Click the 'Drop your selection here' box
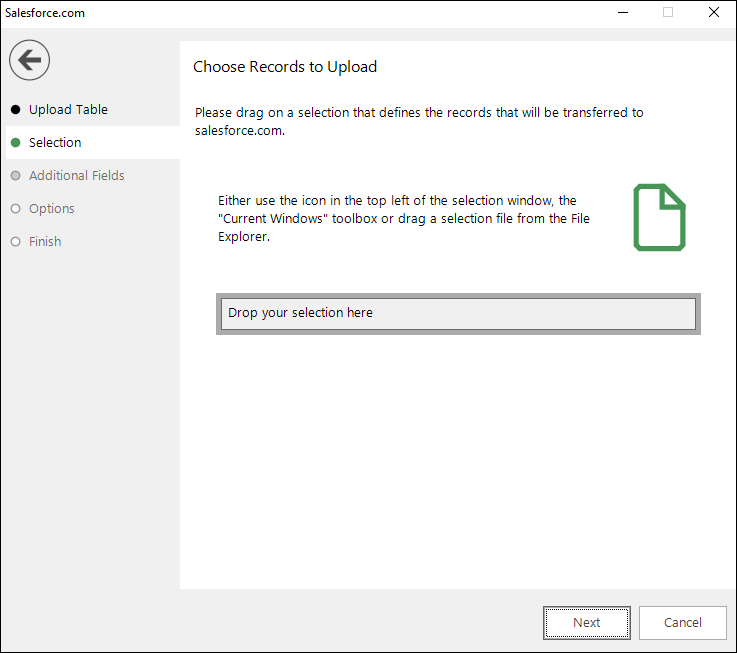The width and height of the screenshot is (737, 653). (458, 314)
